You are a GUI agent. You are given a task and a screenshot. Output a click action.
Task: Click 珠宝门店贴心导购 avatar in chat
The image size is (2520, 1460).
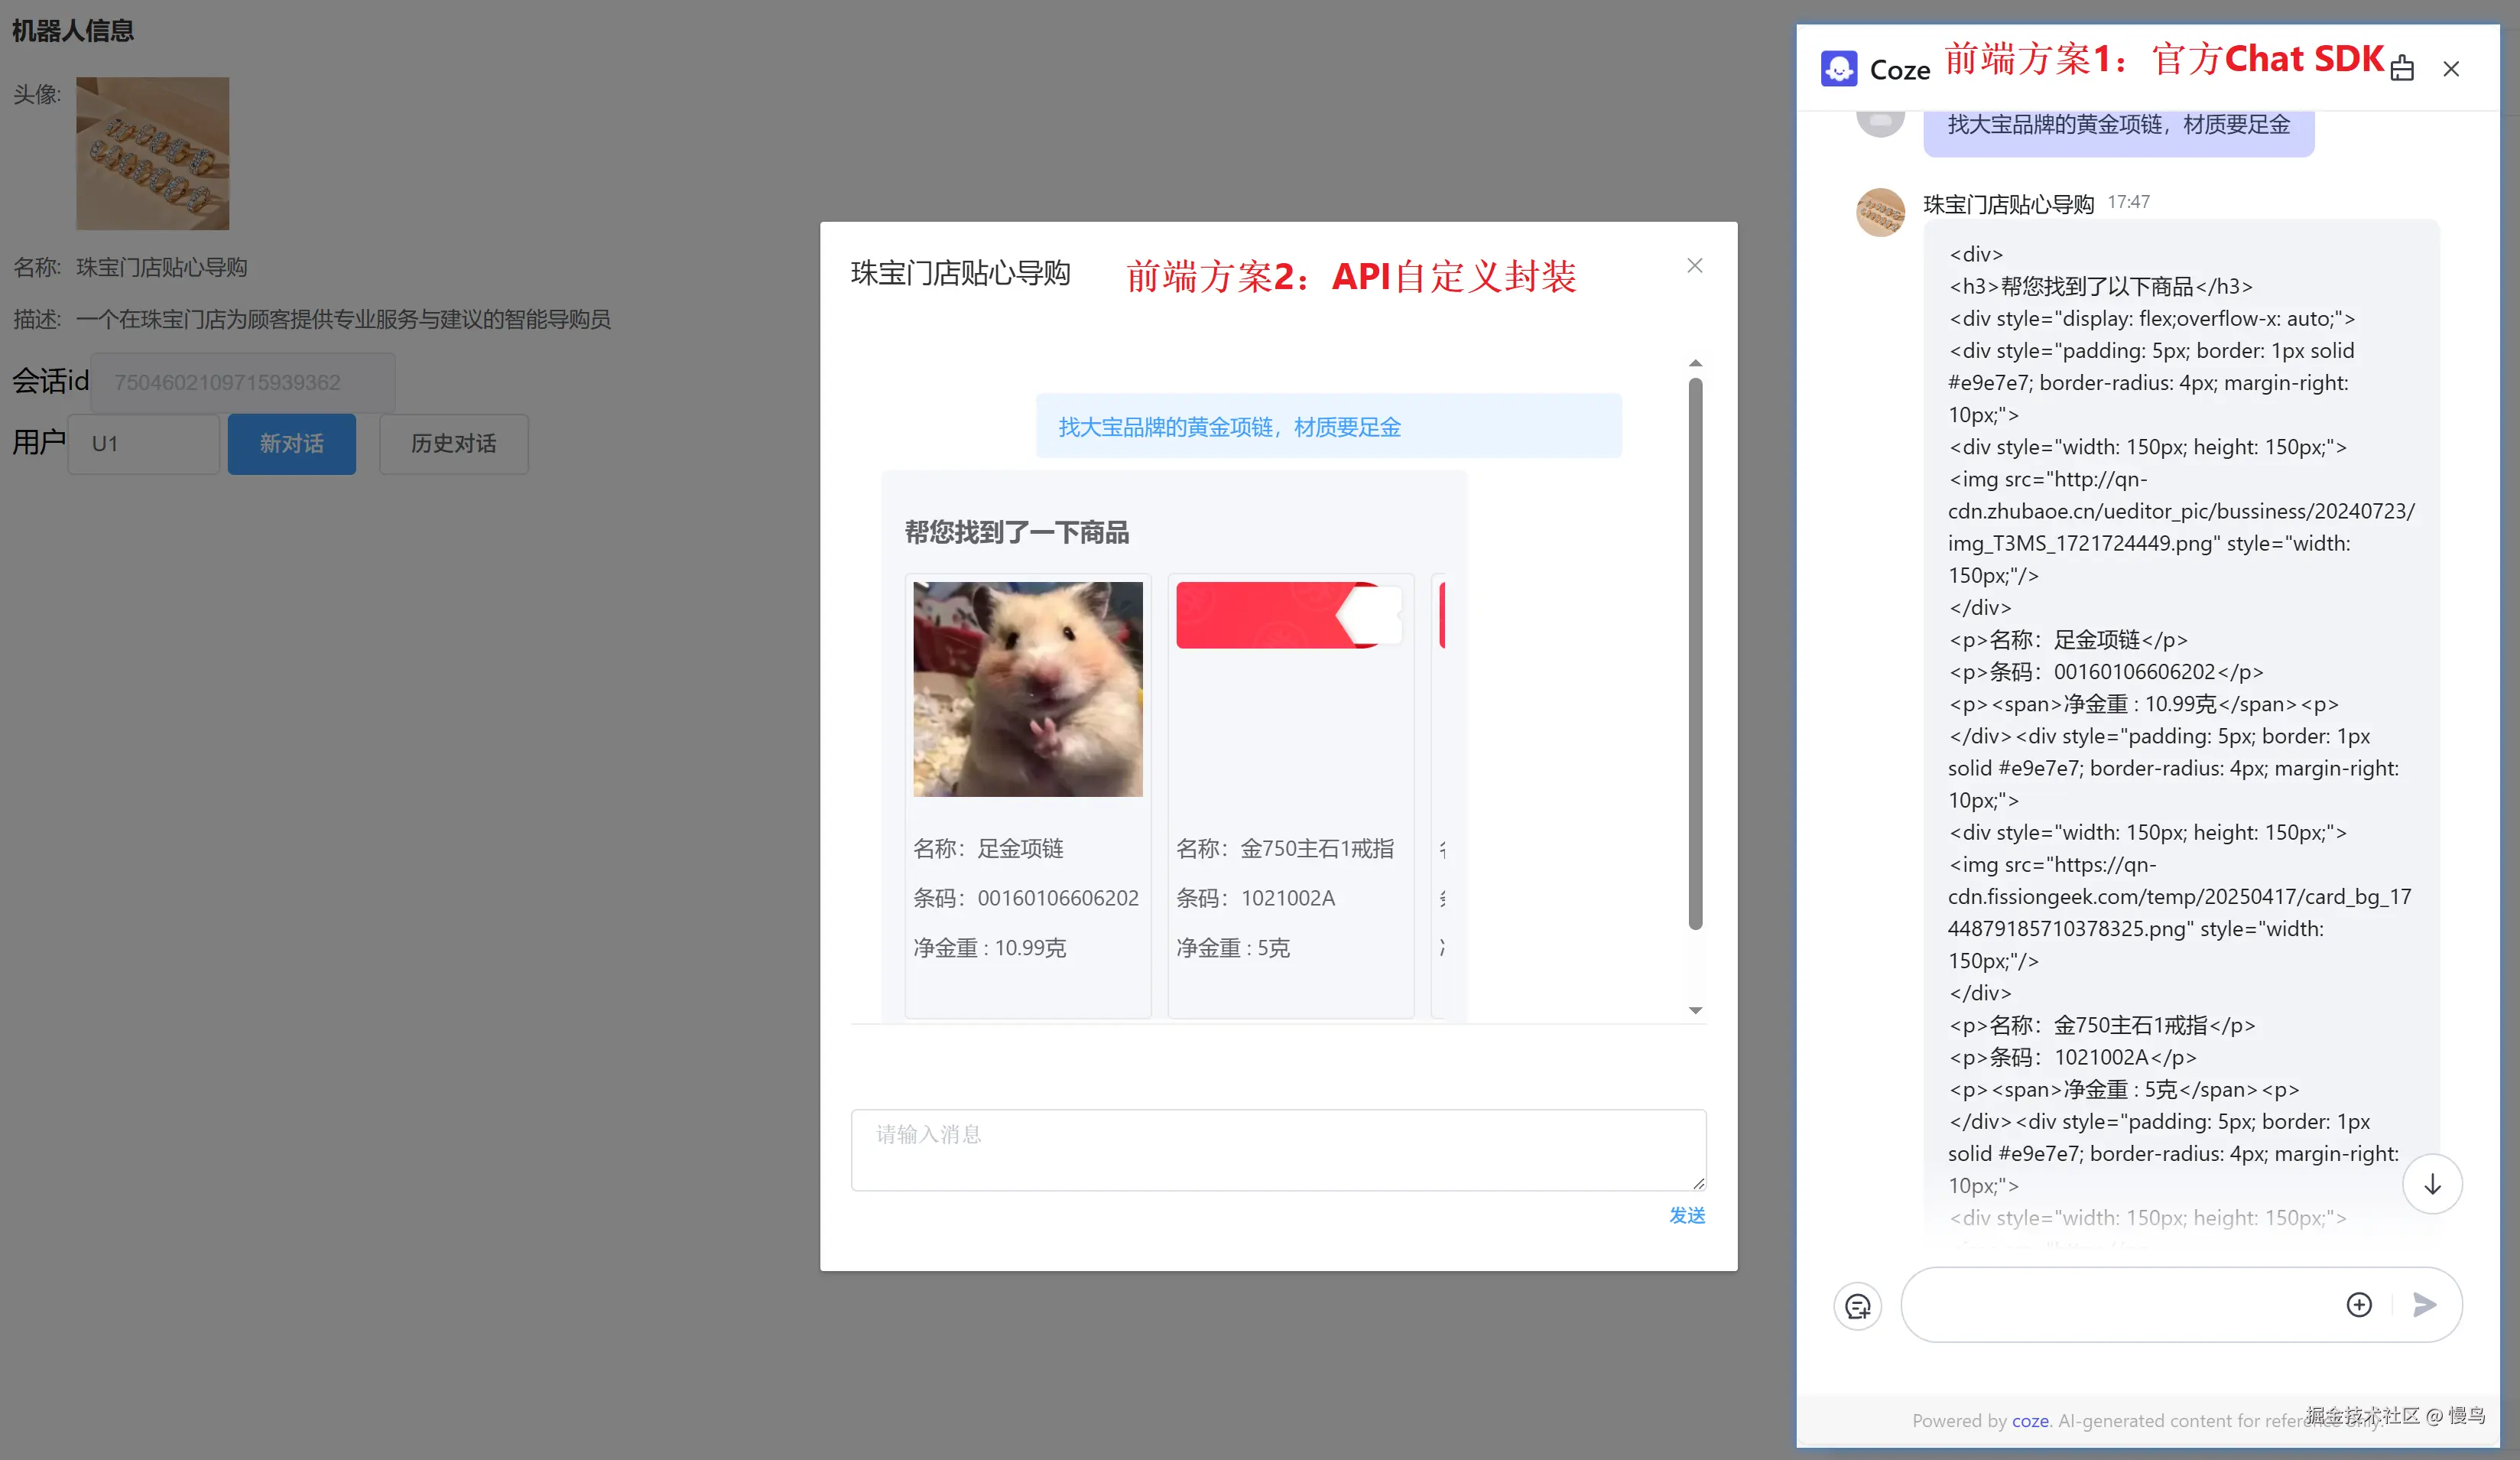(x=1879, y=211)
